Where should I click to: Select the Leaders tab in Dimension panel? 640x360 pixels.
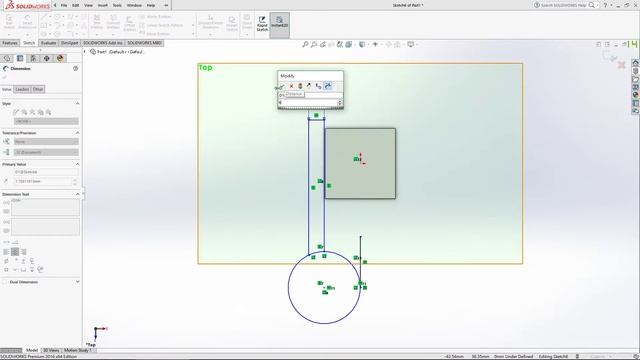tap(22, 89)
